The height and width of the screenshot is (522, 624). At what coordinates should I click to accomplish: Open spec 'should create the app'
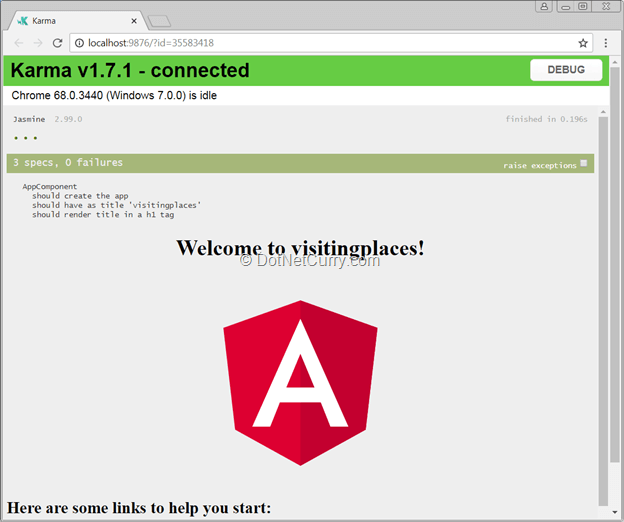[80, 196]
